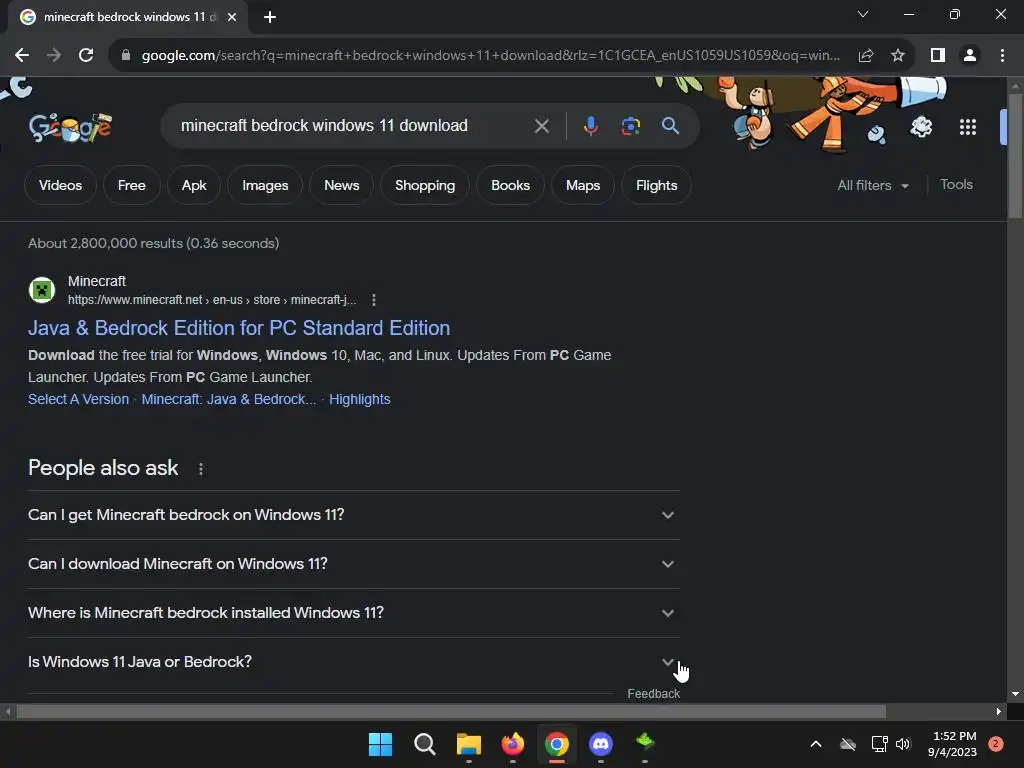Clear the search box text
Image resolution: width=1024 pixels, height=768 pixels.
541,126
